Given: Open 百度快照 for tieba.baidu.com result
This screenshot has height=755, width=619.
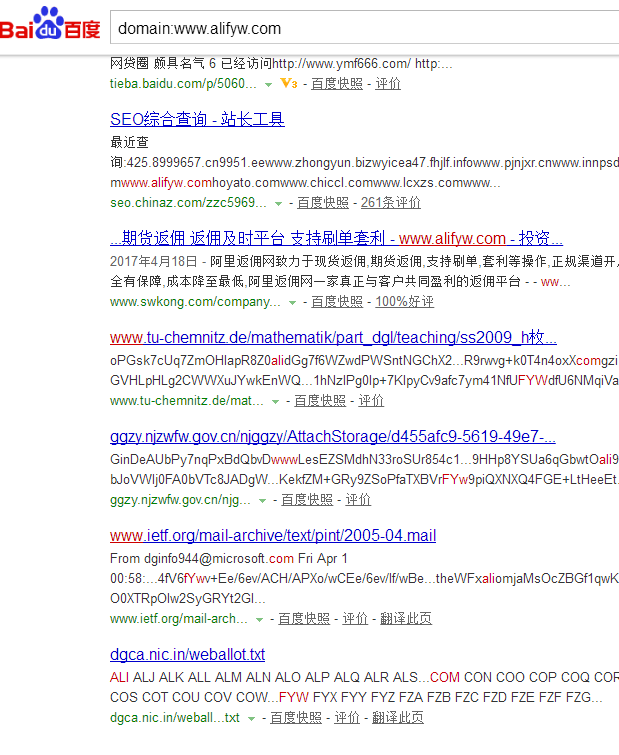Looking at the screenshot, I should [x=337, y=84].
